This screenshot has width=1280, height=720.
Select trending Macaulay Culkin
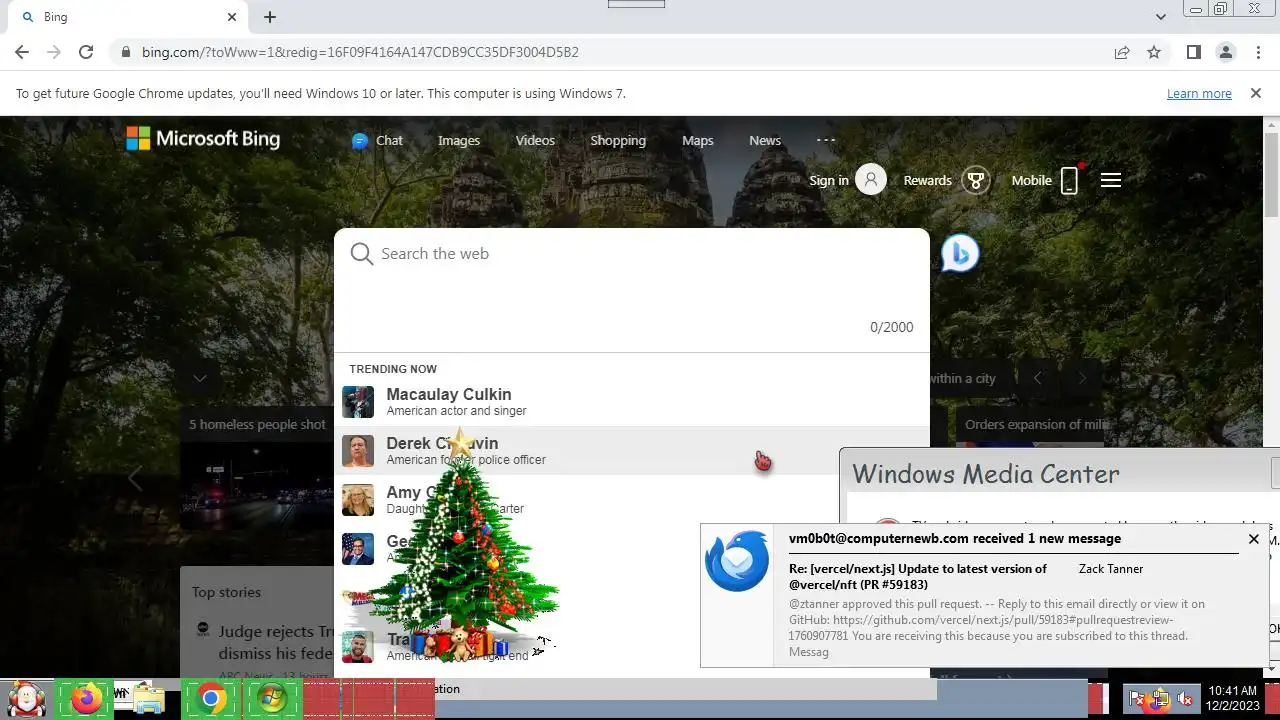point(632,402)
